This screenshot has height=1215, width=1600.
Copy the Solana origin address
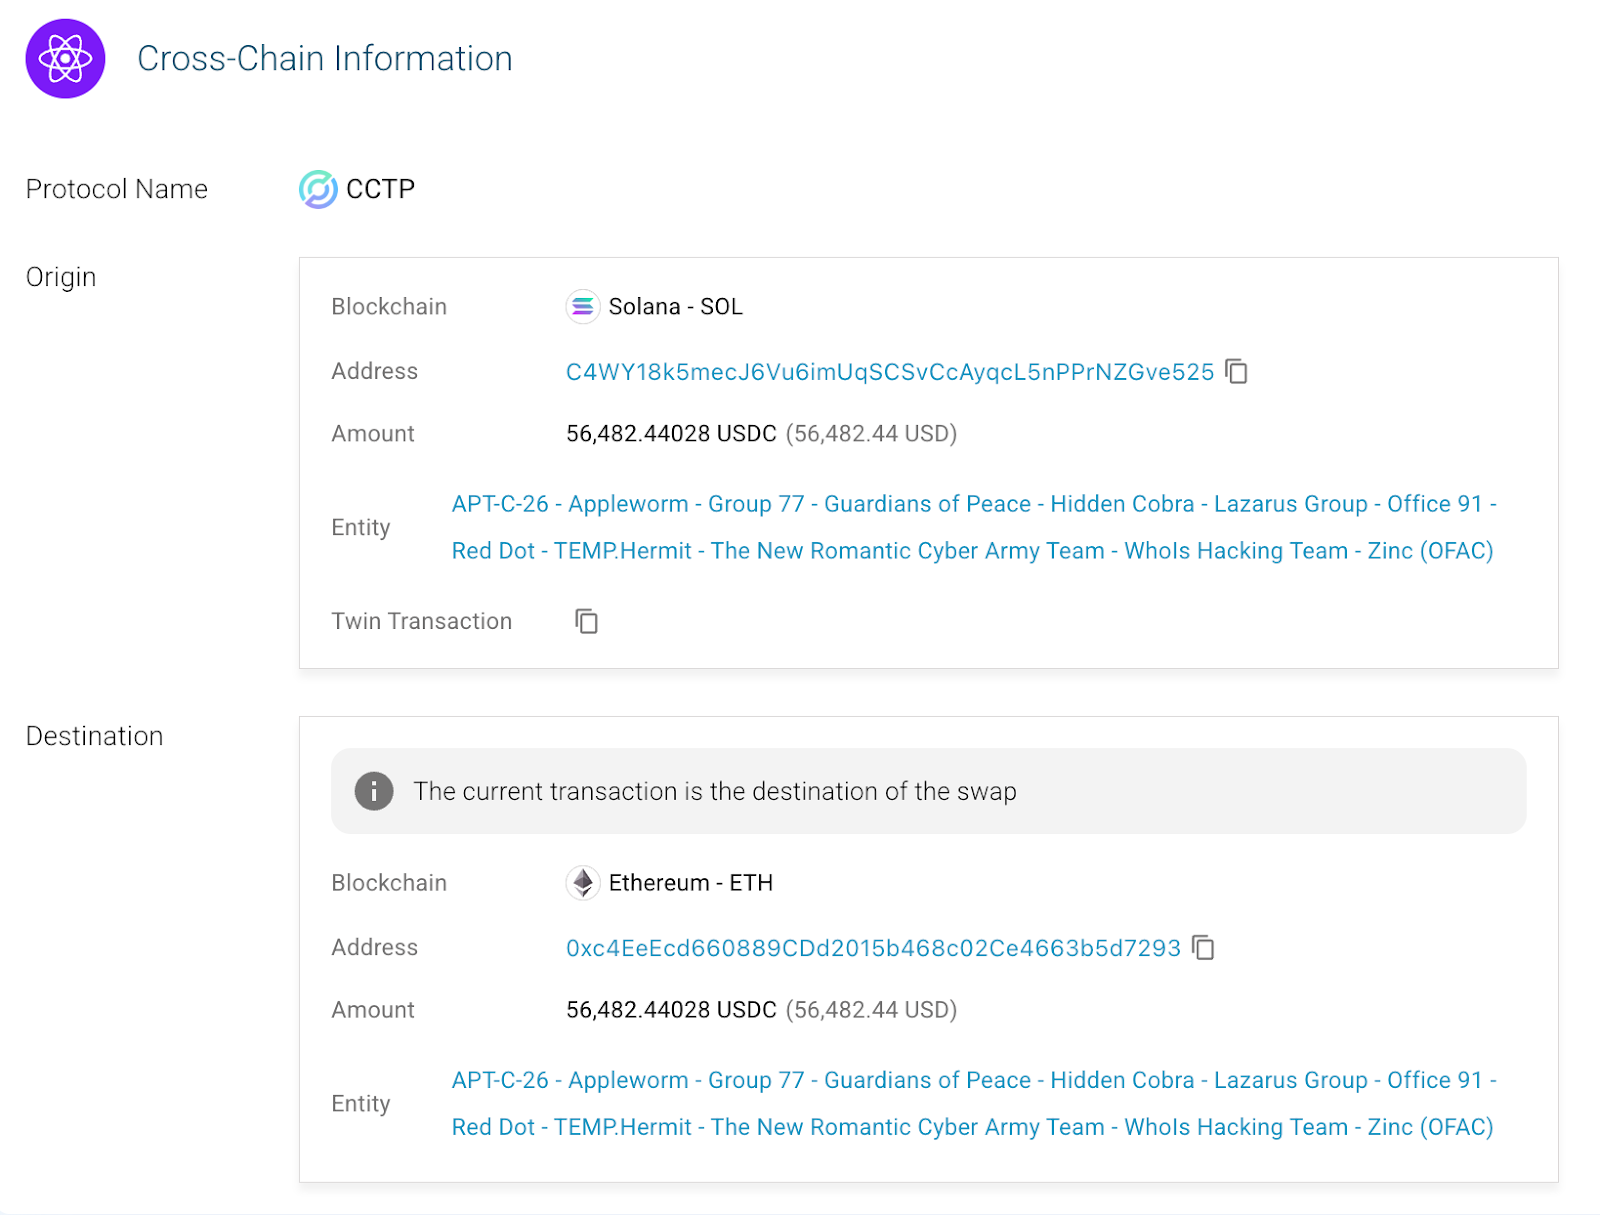pos(1237,372)
